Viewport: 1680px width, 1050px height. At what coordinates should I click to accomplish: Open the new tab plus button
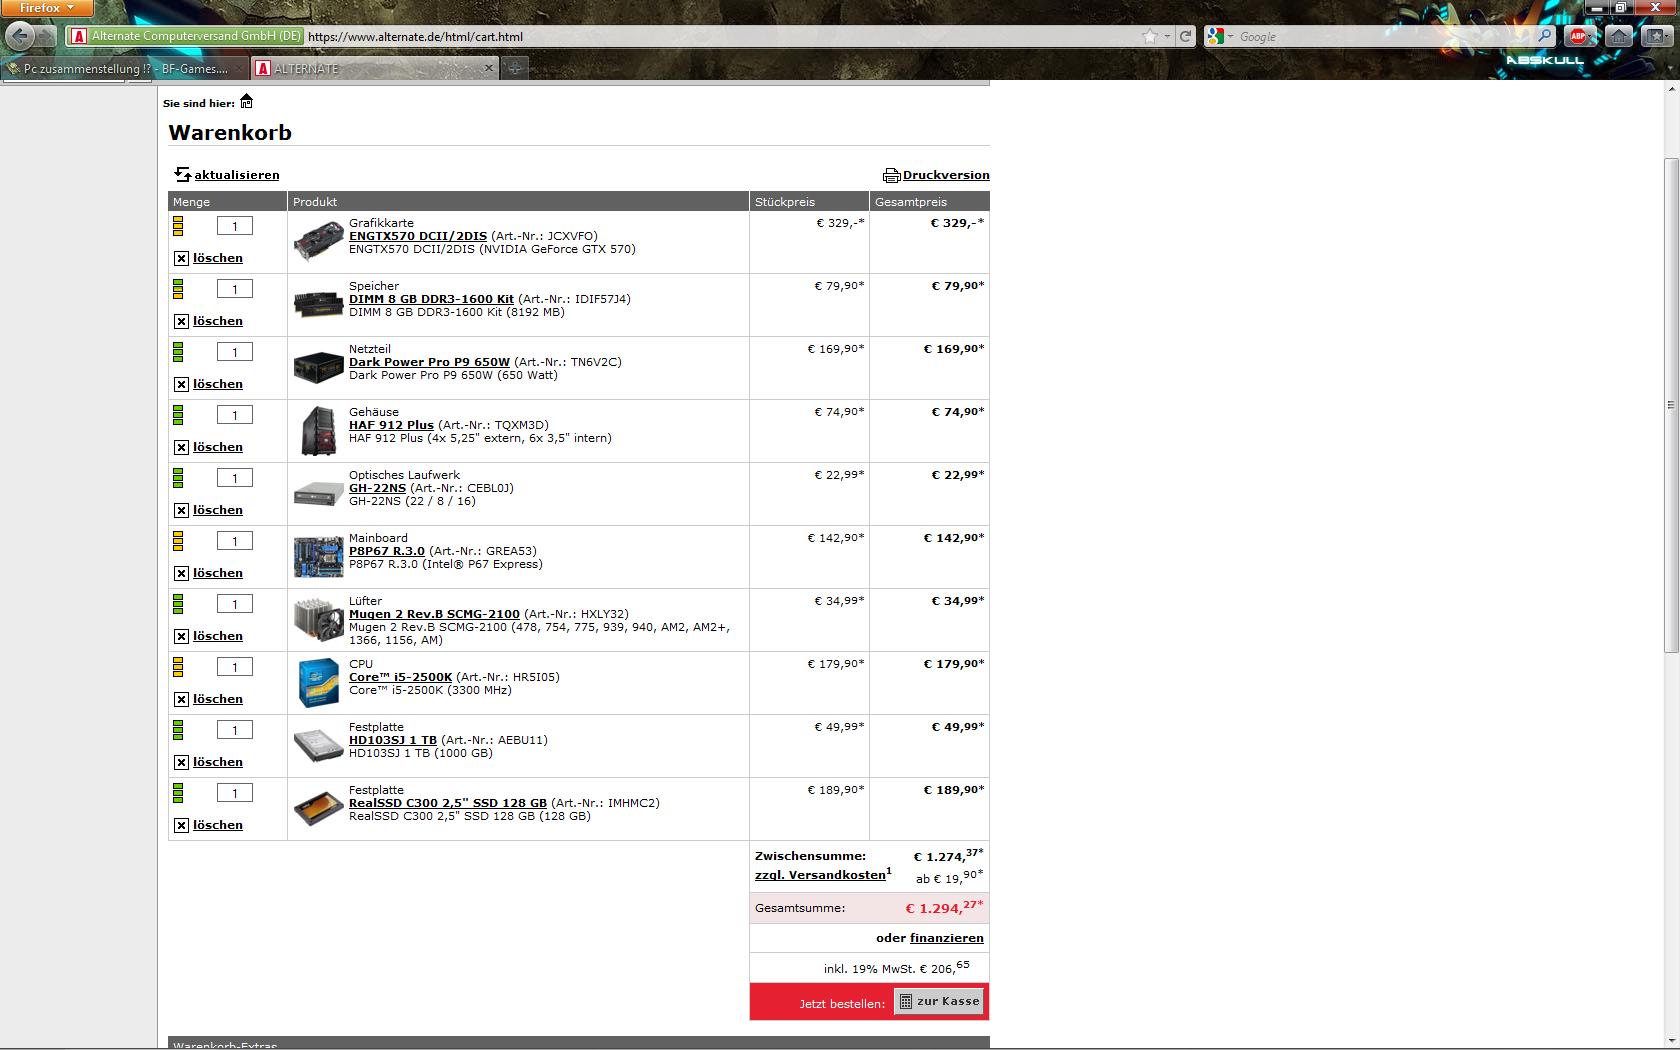tap(514, 68)
